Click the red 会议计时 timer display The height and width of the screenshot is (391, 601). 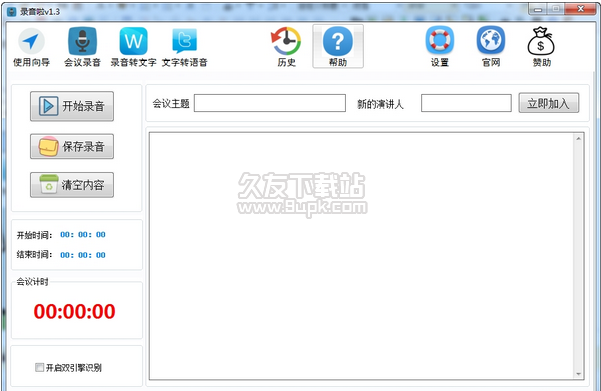click(x=74, y=311)
